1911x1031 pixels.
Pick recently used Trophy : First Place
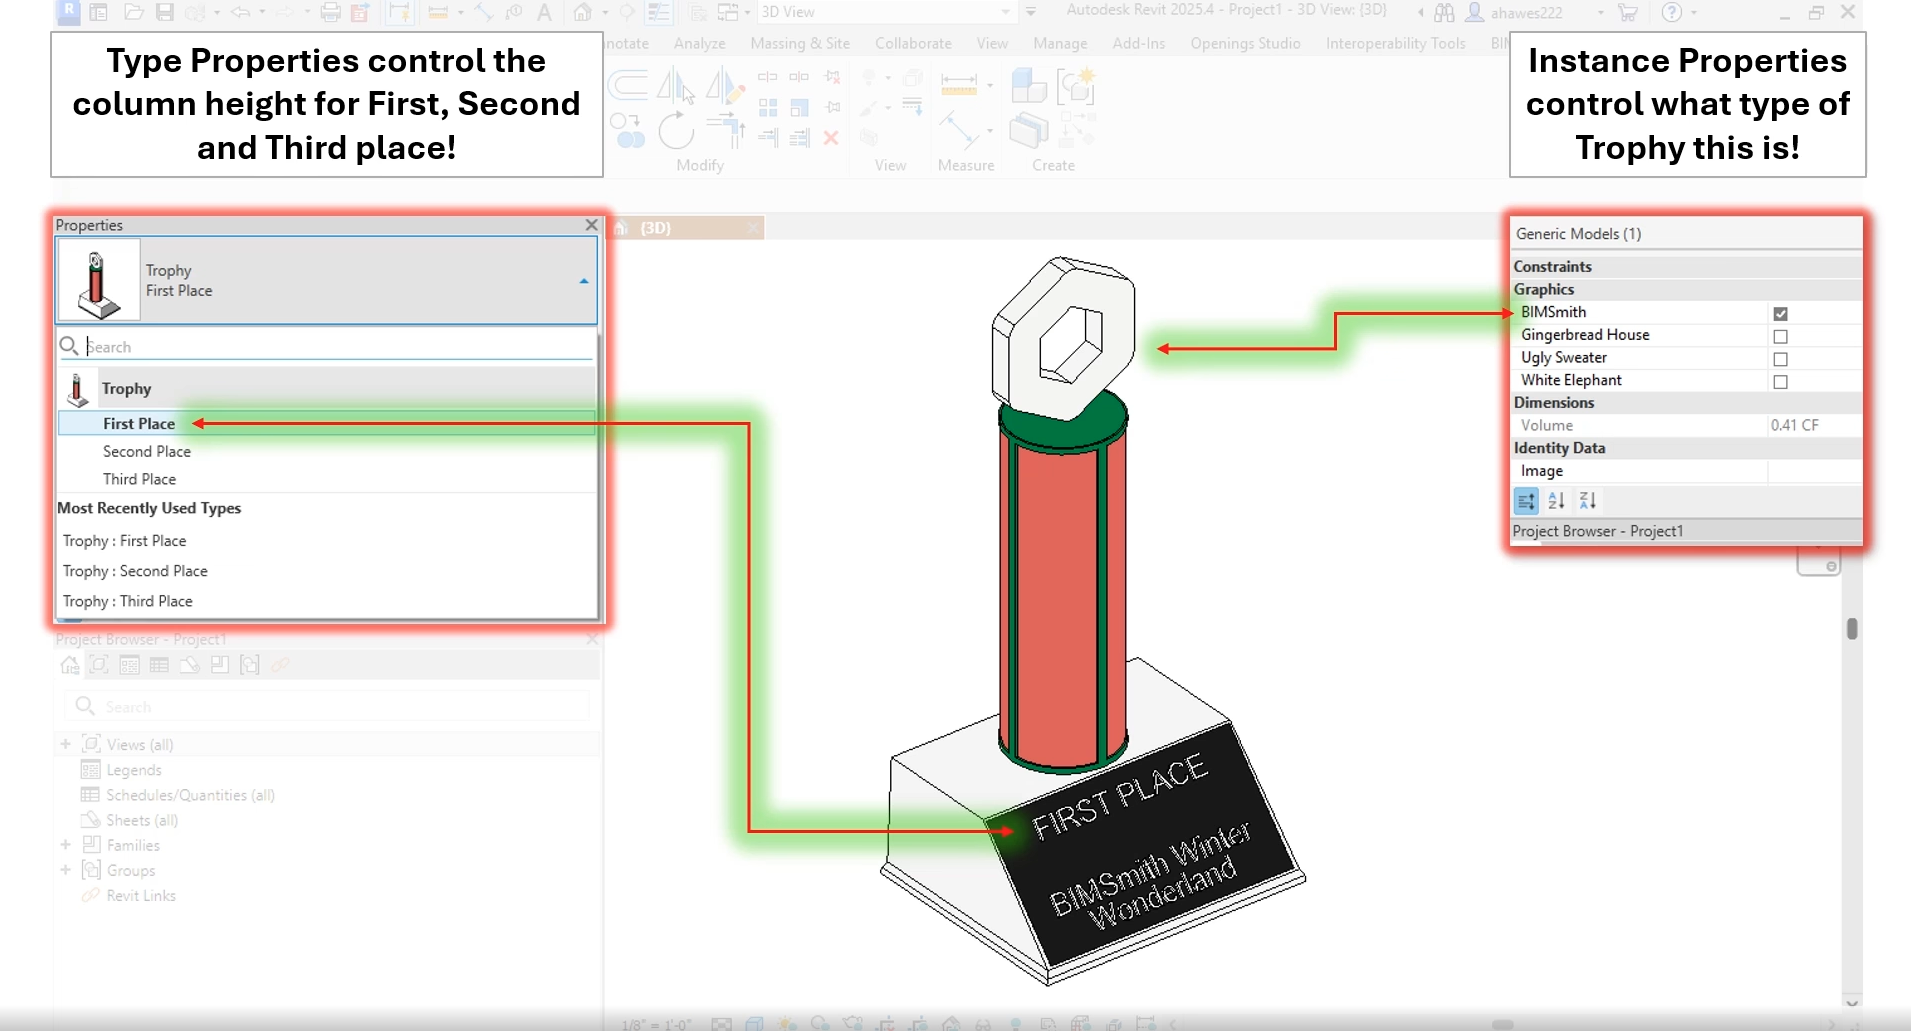click(x=124, y=541)
